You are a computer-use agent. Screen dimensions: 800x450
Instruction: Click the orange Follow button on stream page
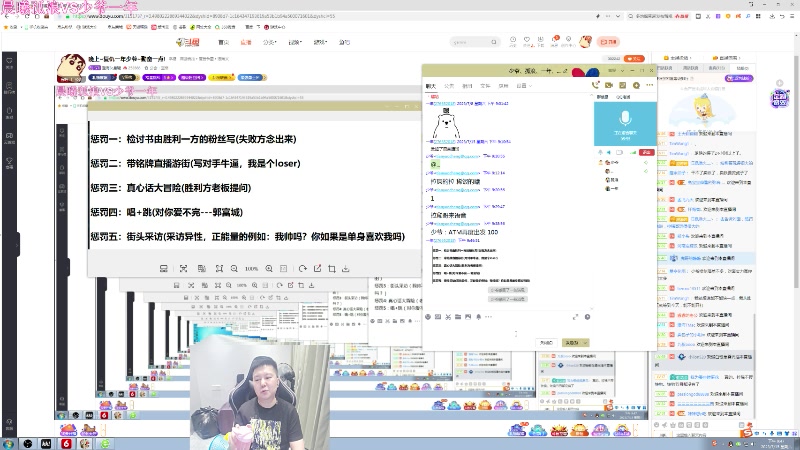634,59
